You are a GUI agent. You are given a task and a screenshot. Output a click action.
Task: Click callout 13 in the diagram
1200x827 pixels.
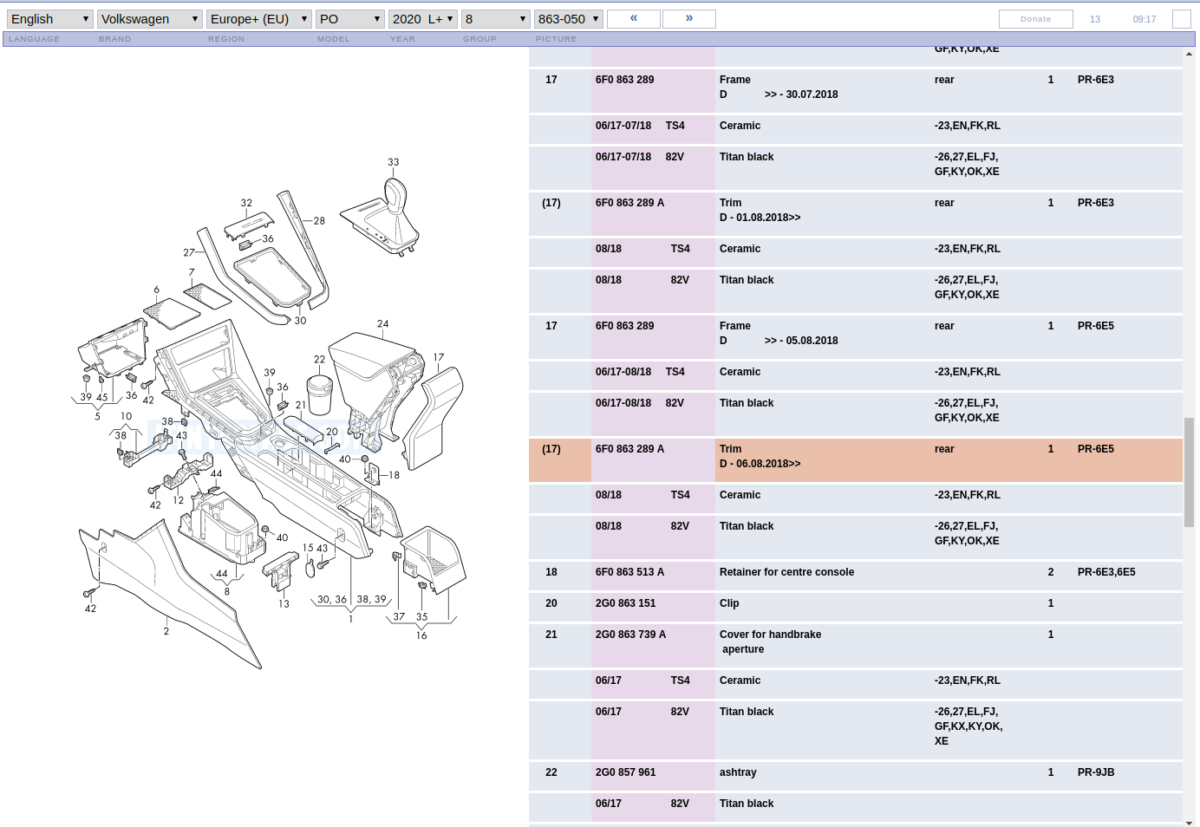(284, 603)
